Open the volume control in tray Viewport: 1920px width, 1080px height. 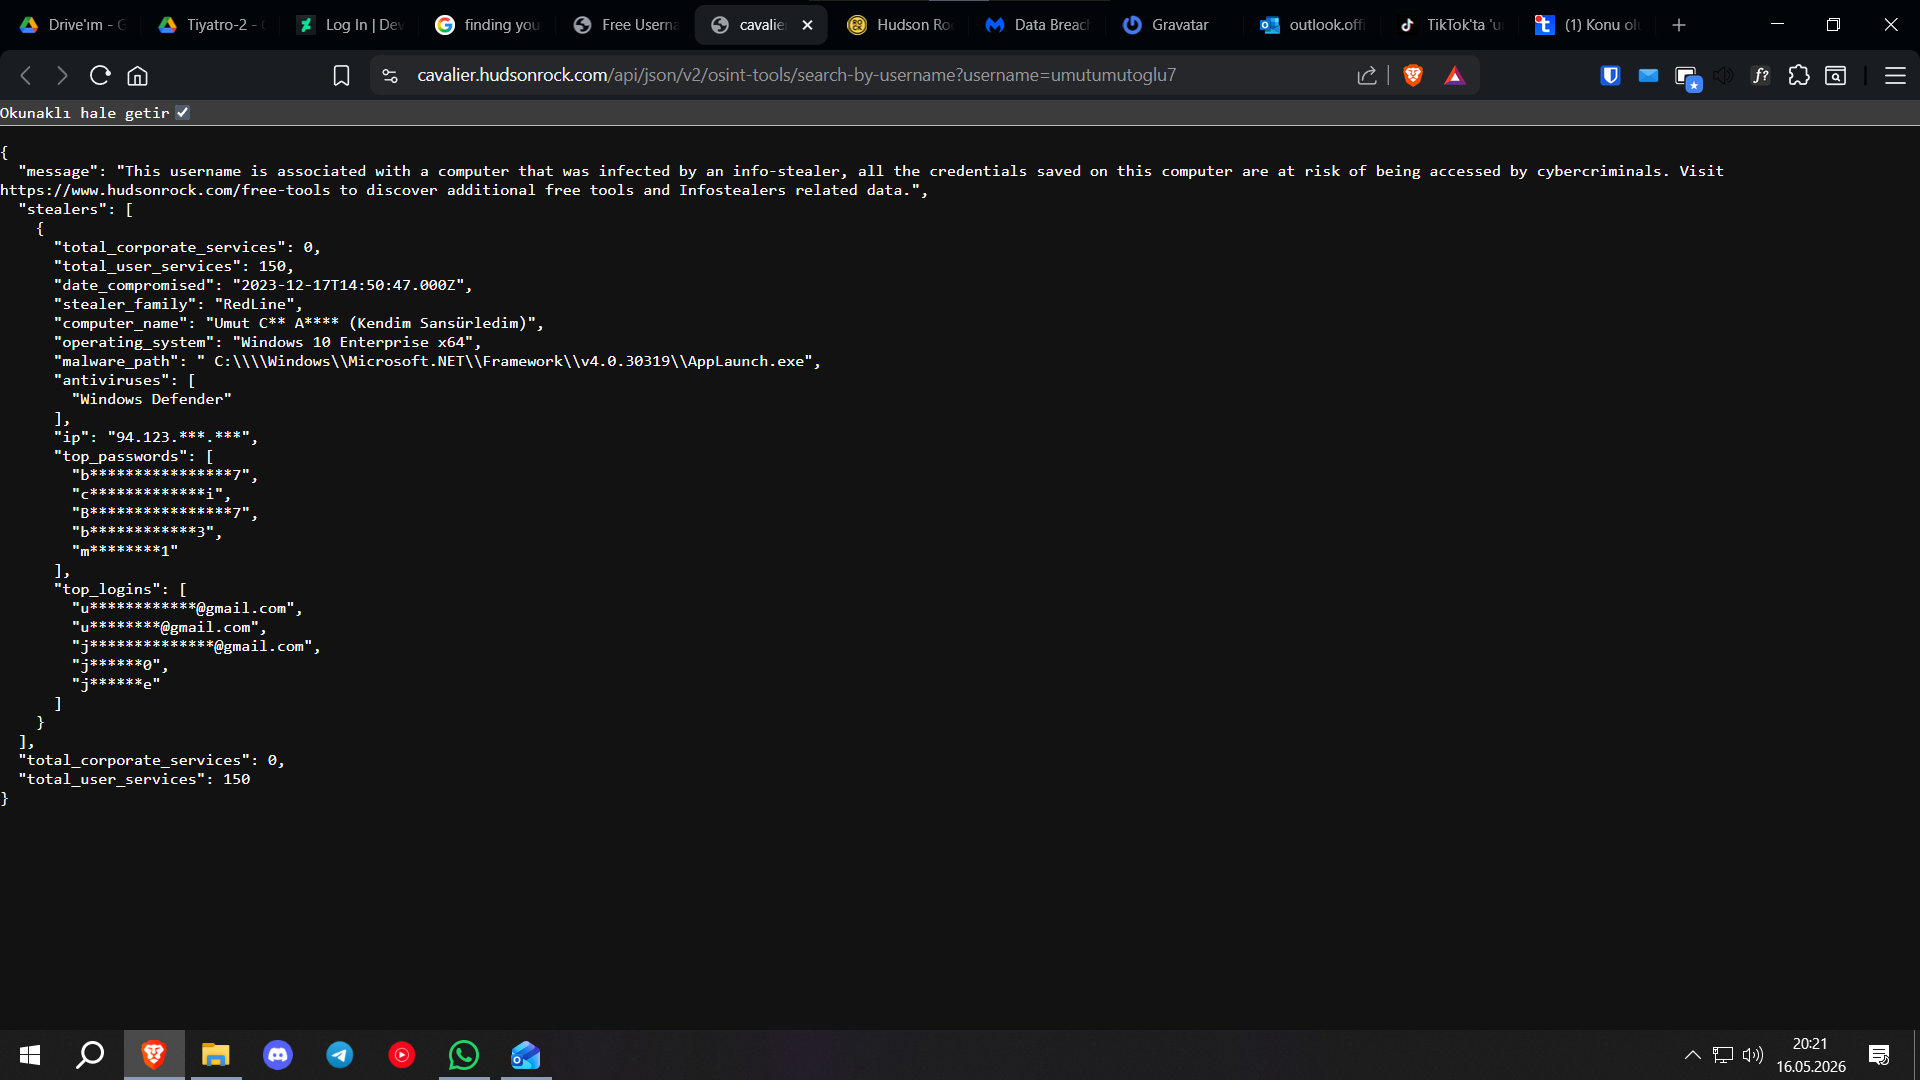[x=1752, y=1055]
